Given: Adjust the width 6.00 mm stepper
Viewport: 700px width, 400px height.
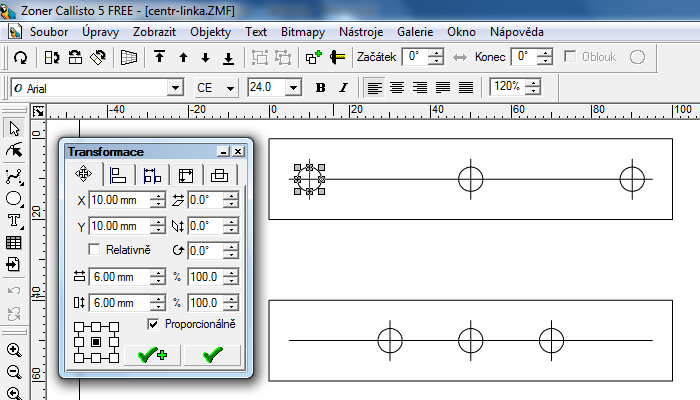Looking at the screenshot, I should (158, 277).
